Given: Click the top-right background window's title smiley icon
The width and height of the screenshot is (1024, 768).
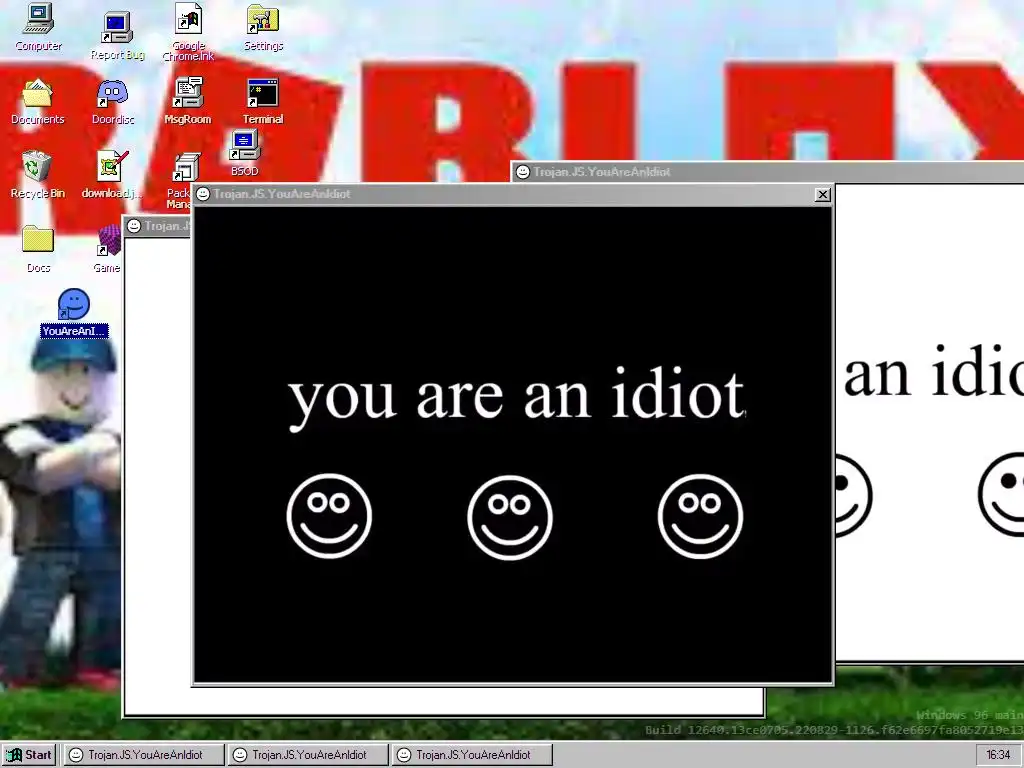Looking at the screenshot, I should coord(522,172).
